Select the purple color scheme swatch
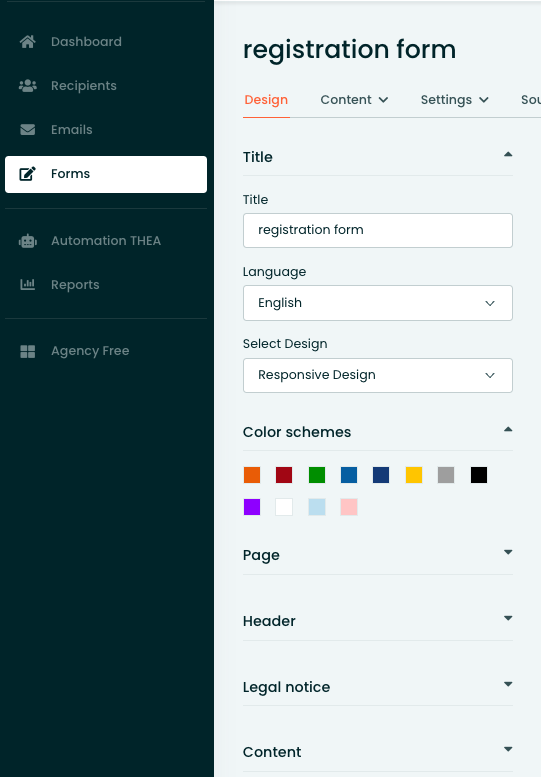The image size is (541, 777). coord(252,507)
